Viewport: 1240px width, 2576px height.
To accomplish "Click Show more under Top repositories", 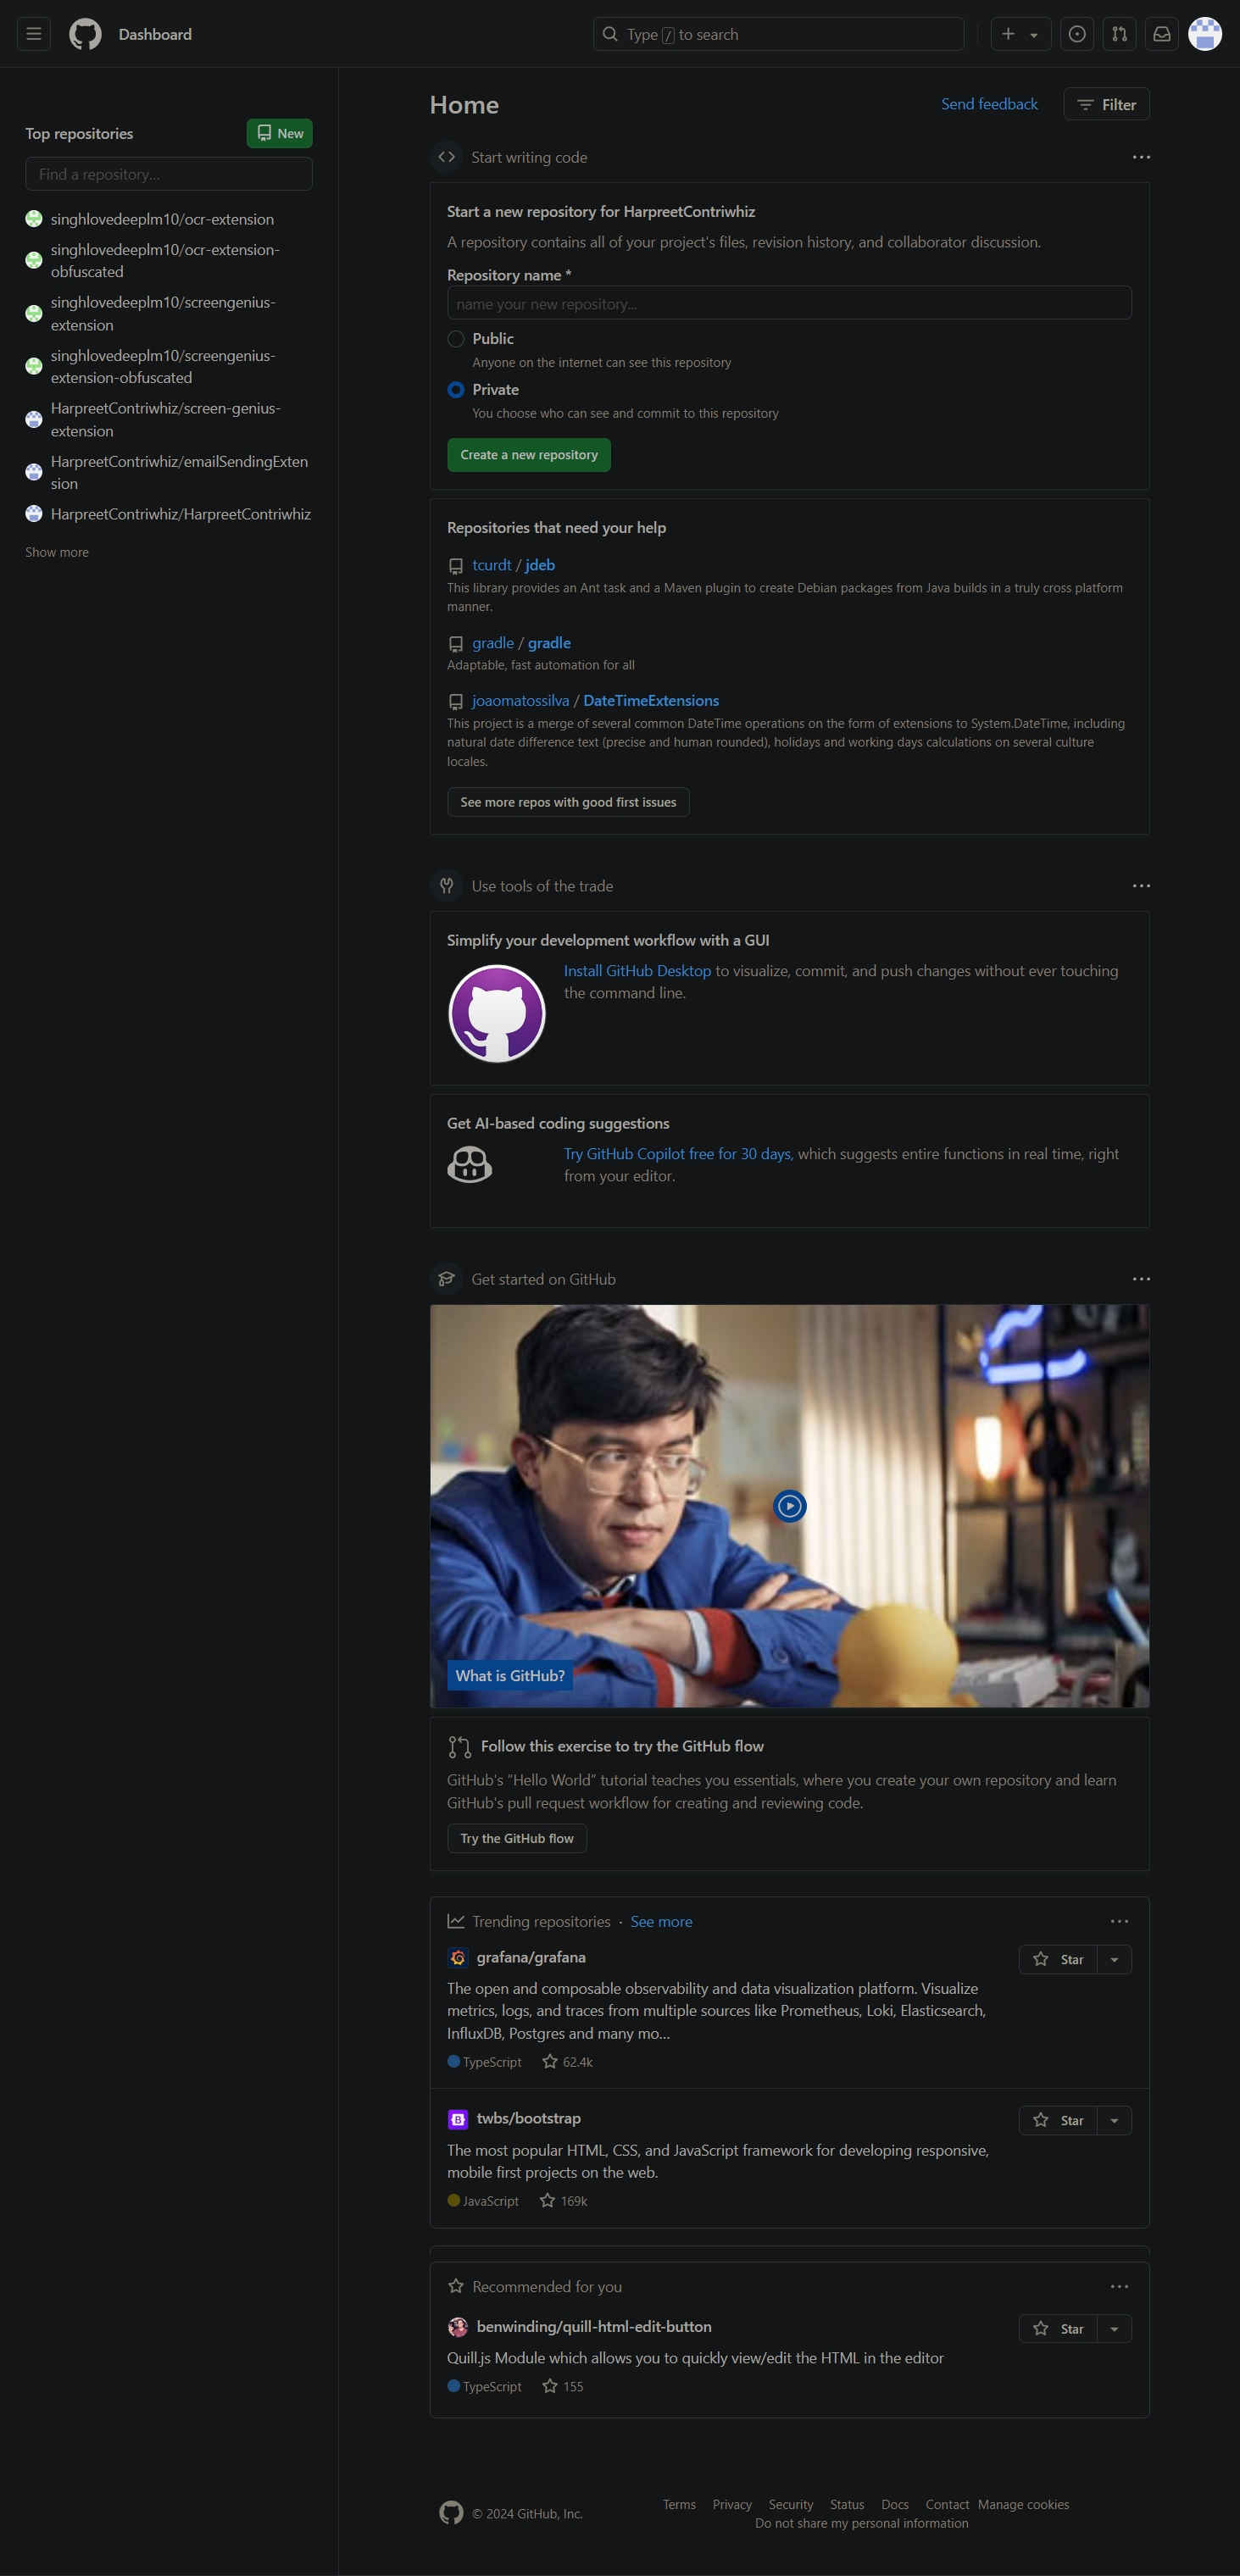I will [57, 552].
